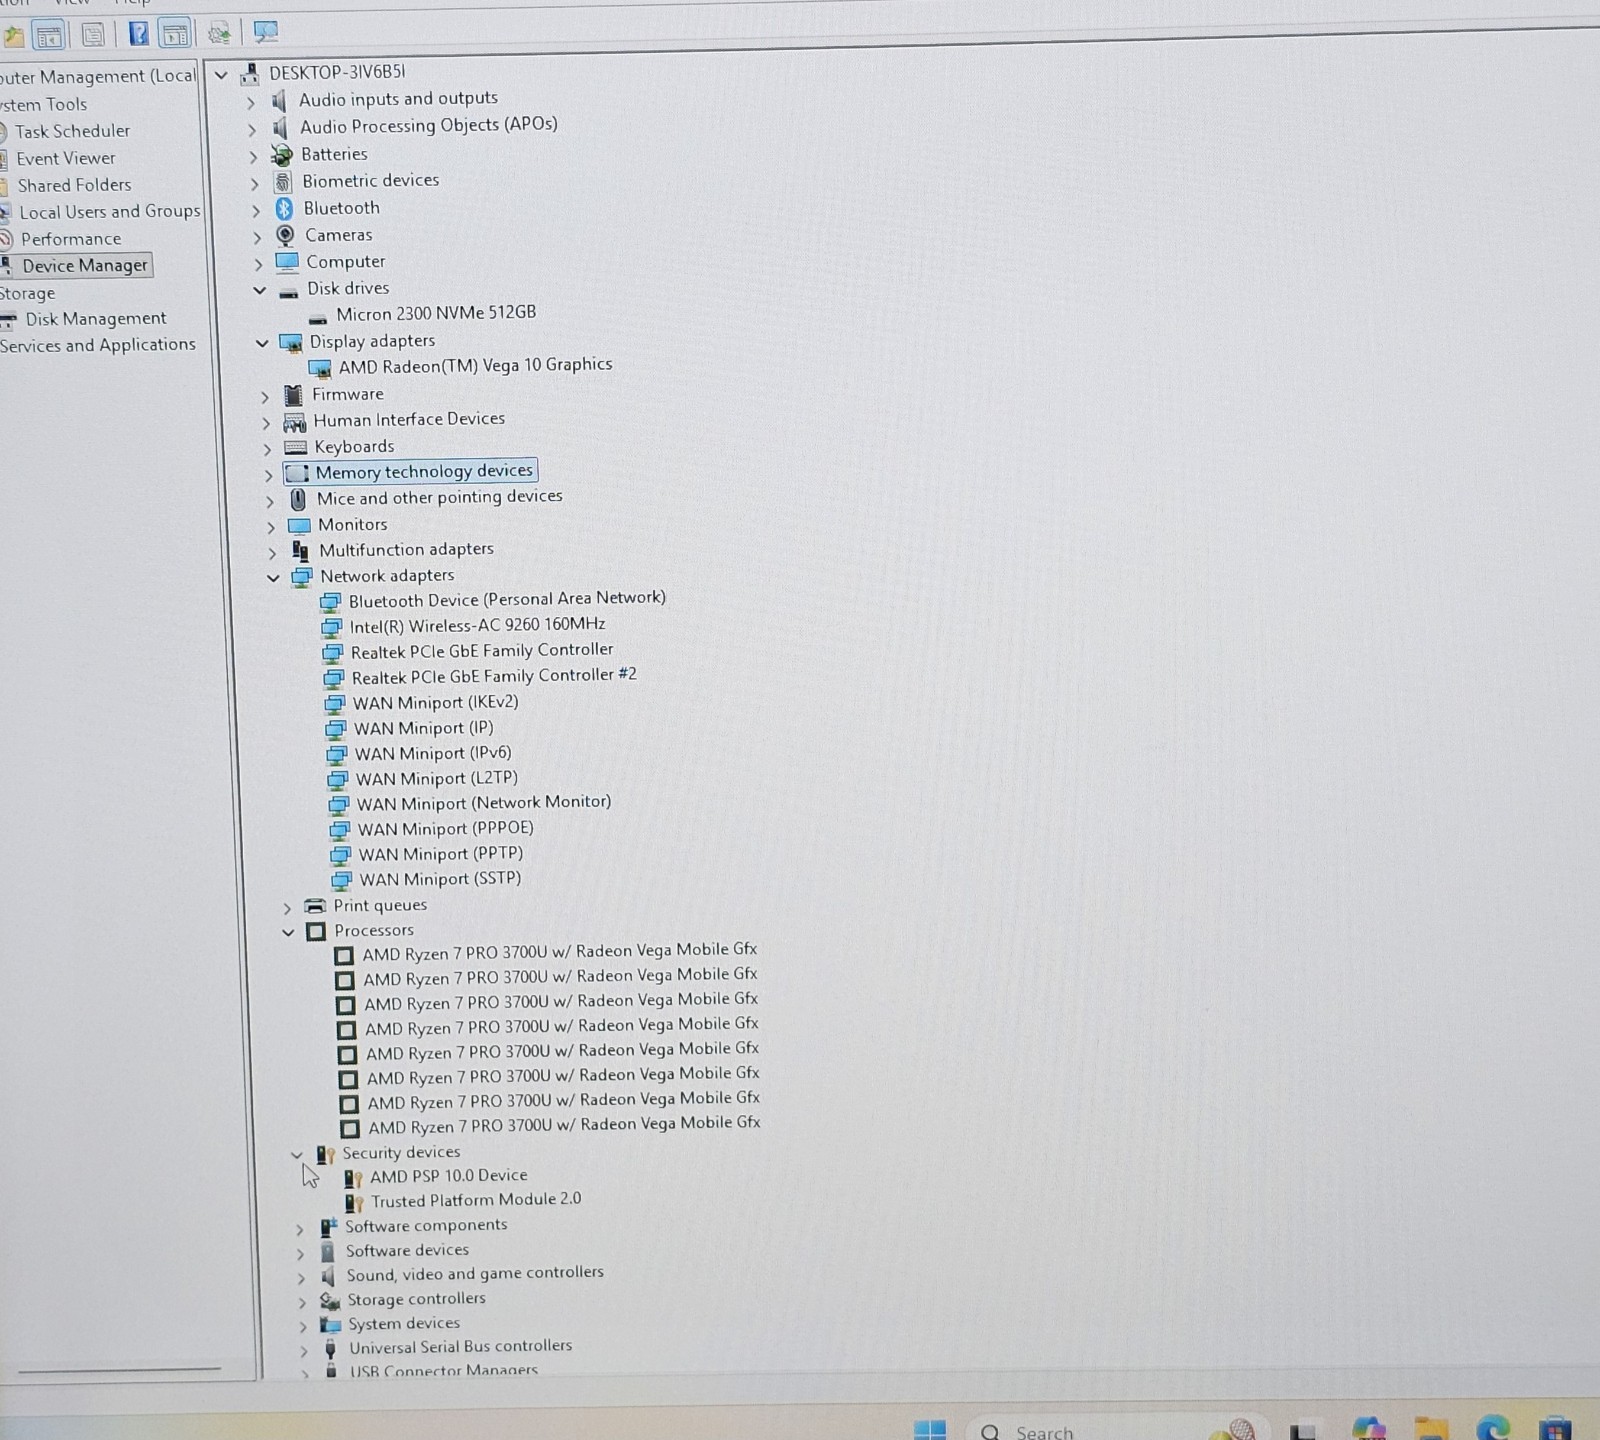Select Micron 2300 NVMe 512GB disk drive
1600x1440 pixels.
coord(436,313)
